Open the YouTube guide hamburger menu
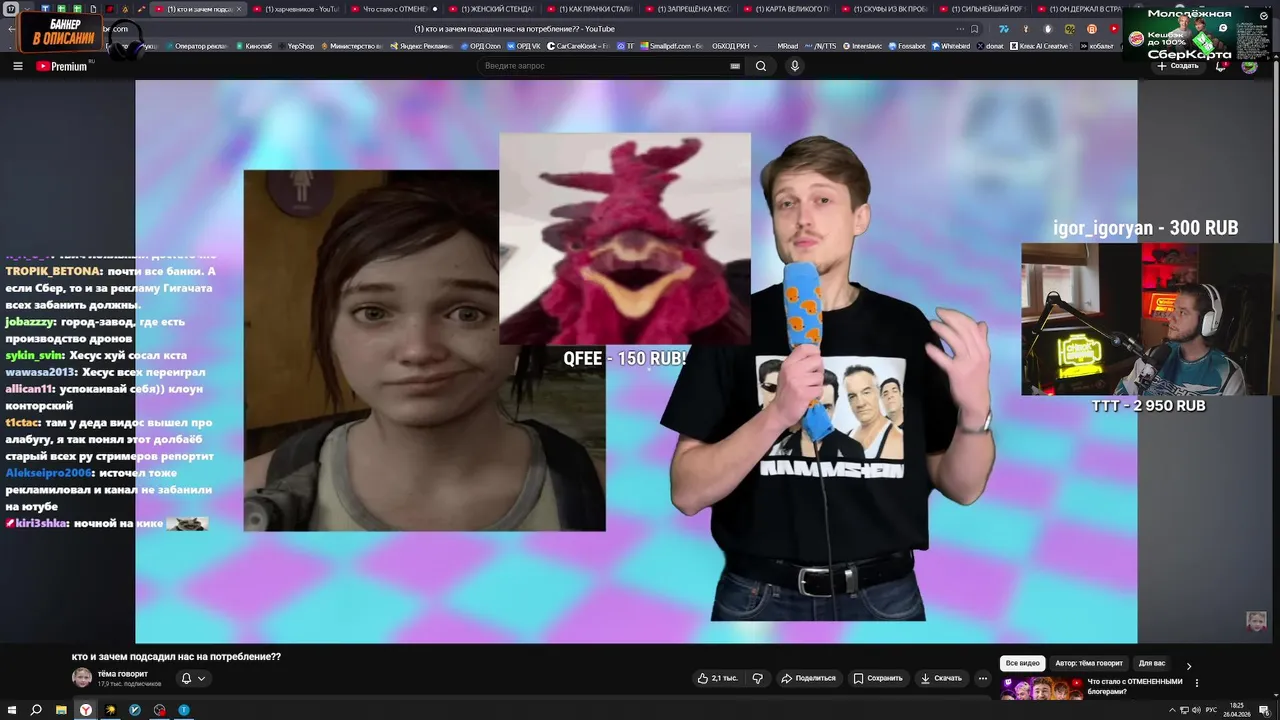Image resolution: width=1280 pixels, height=720 pixels. [17, 66]
